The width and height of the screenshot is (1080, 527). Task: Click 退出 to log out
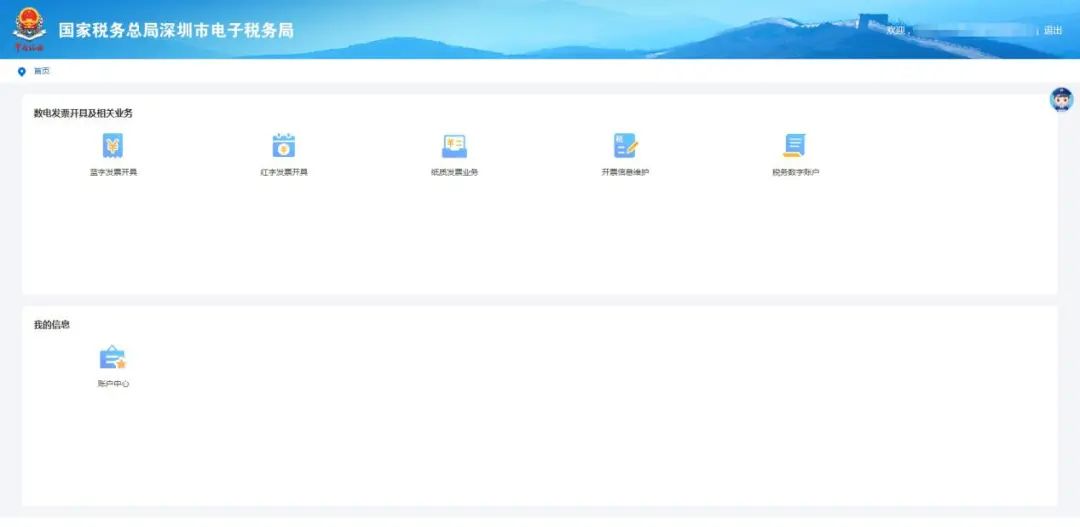[1053, 30]
